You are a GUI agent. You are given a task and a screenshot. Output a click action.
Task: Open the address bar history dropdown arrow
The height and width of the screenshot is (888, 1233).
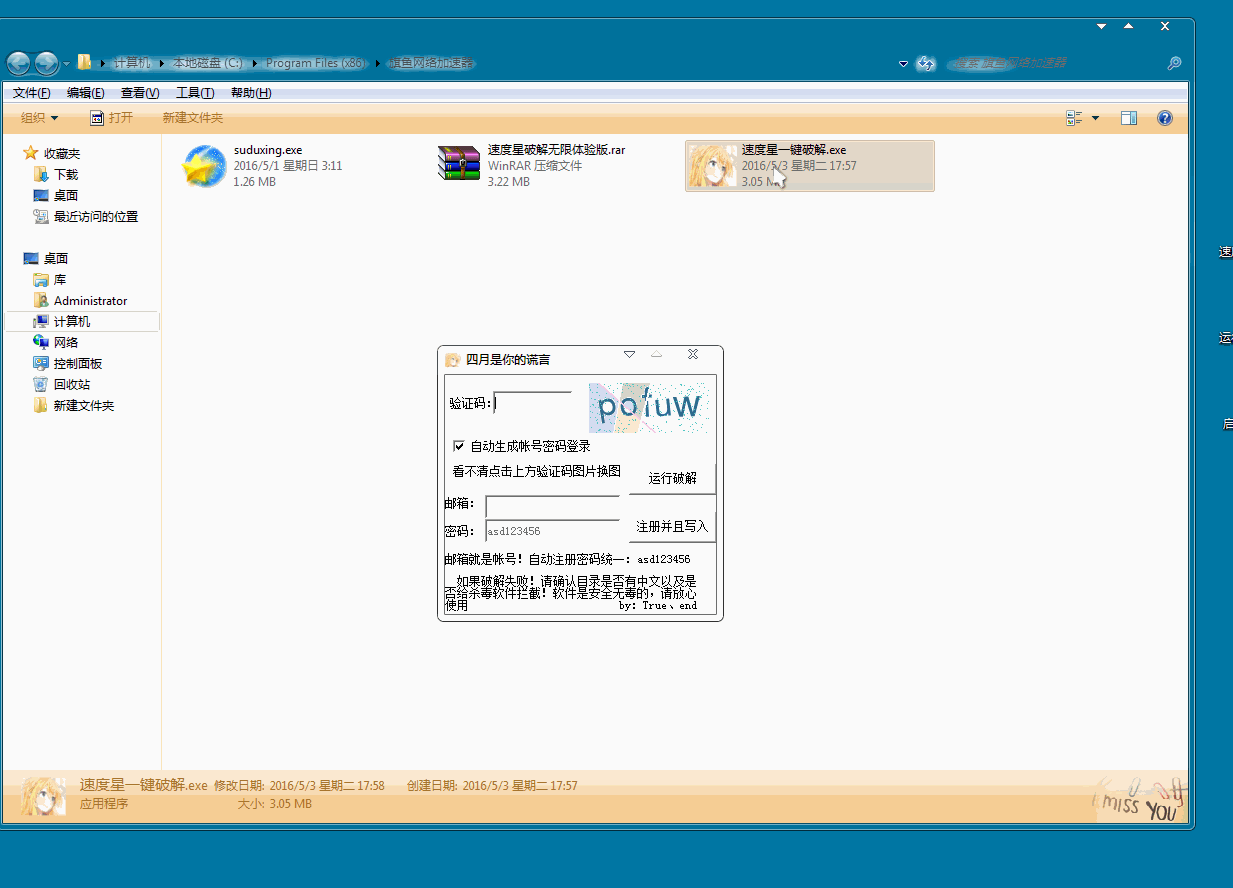pos(903,63)
